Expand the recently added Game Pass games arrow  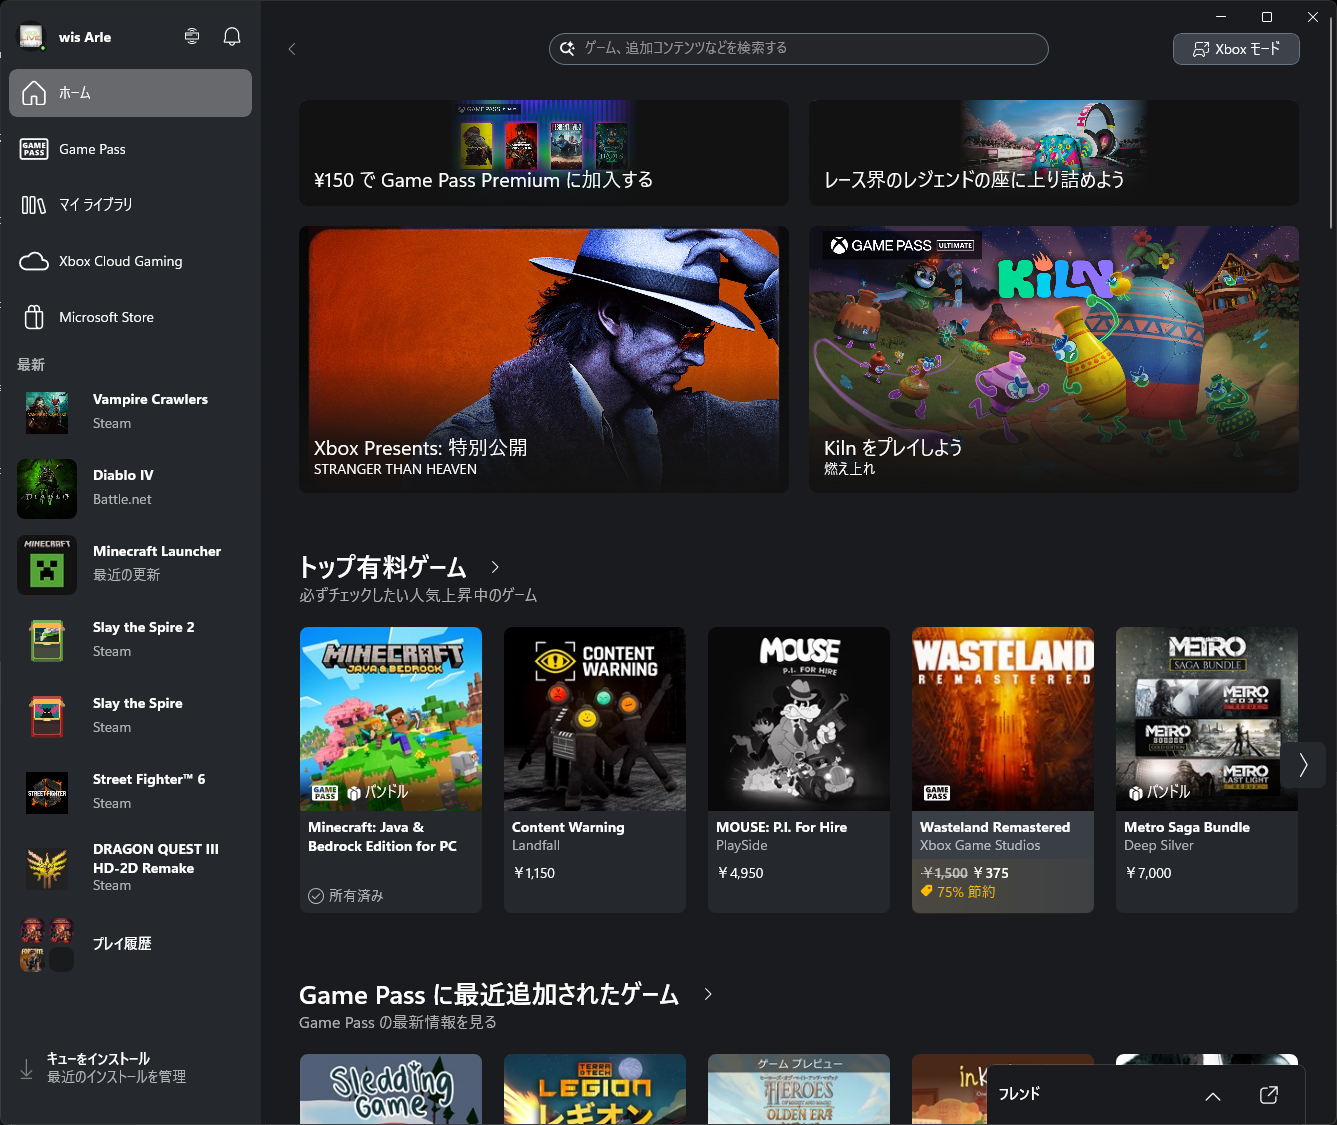tap(708, 994)
